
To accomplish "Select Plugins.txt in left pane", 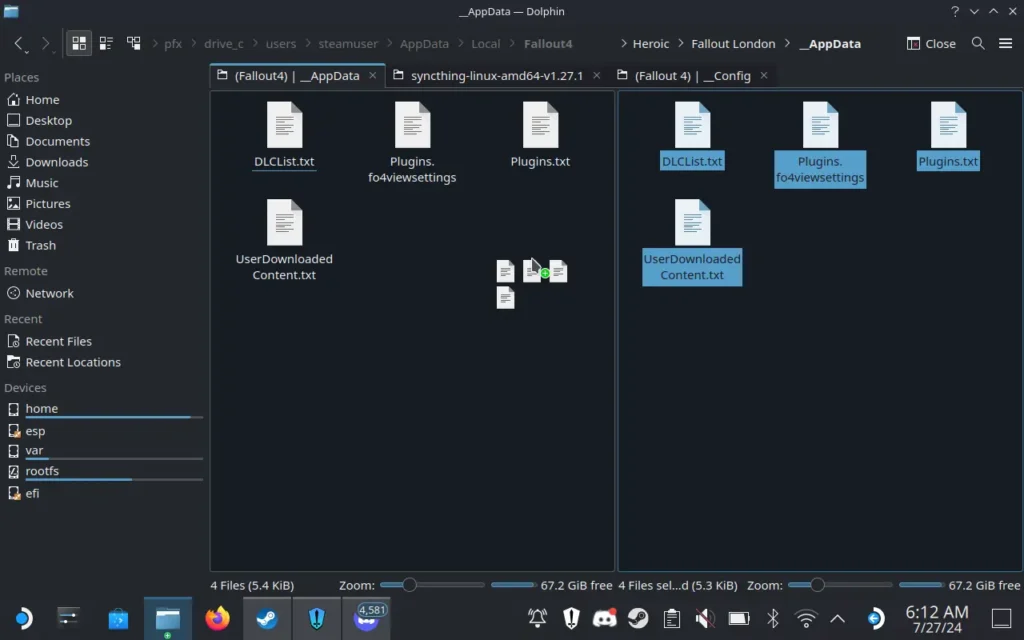I will pyautogui.click(x=540, y=136).
